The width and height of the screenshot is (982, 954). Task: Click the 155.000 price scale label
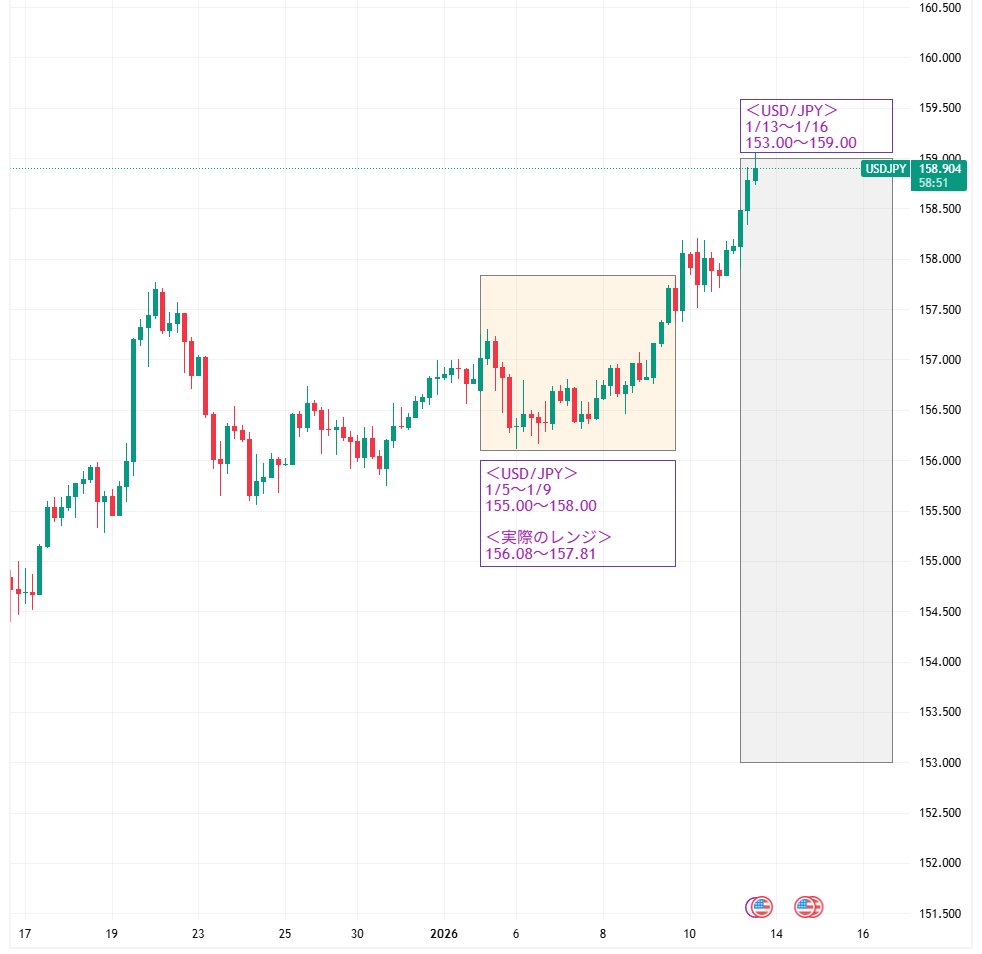939,561
